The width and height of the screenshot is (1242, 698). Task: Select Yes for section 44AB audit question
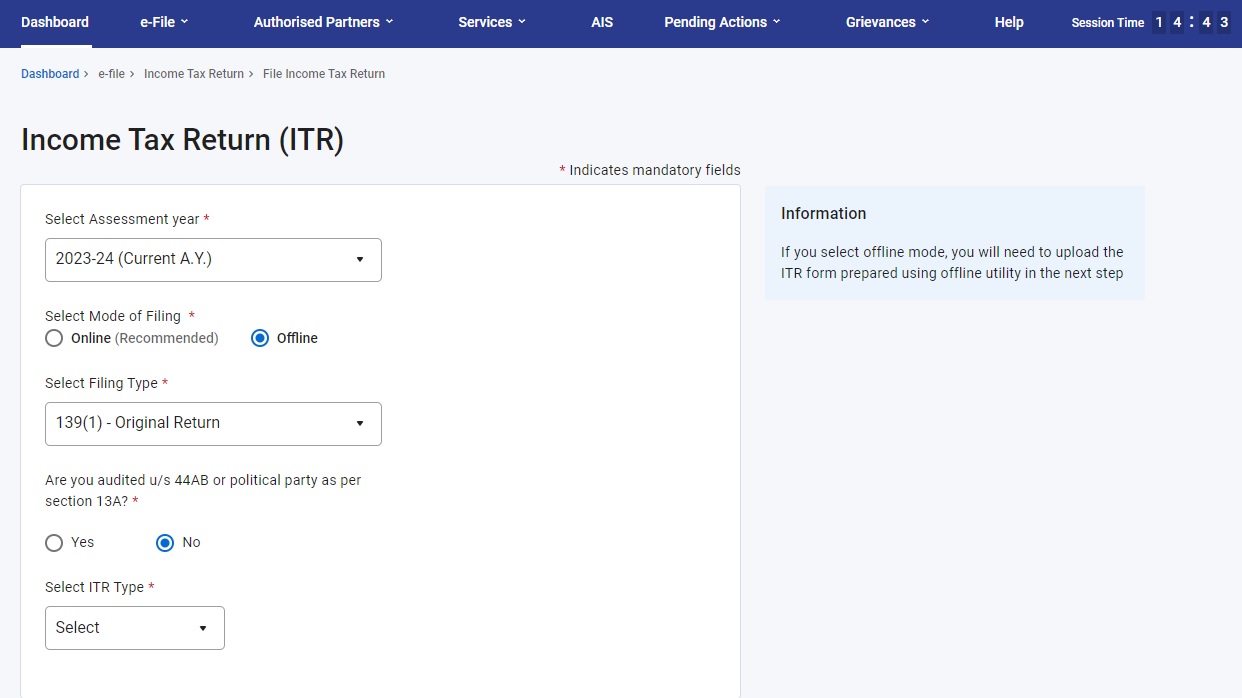pos(54,542)
